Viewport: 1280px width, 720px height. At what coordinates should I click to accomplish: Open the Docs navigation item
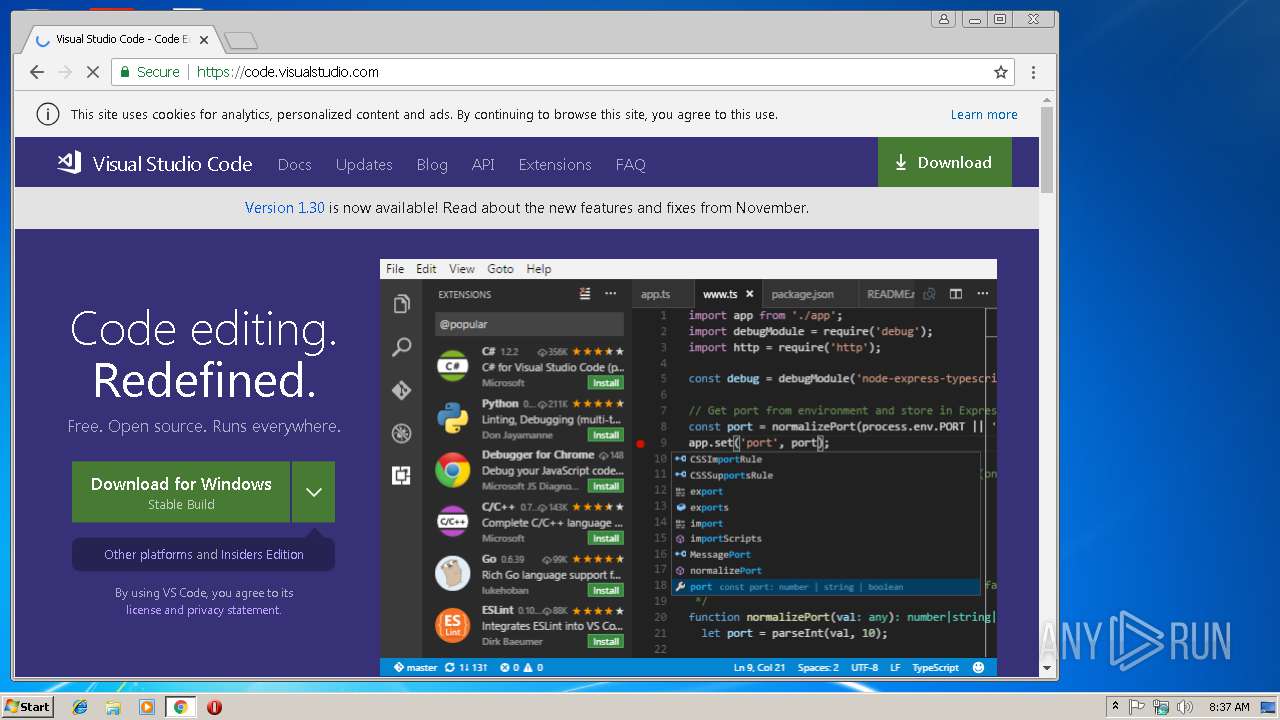(x=294, y=164)
